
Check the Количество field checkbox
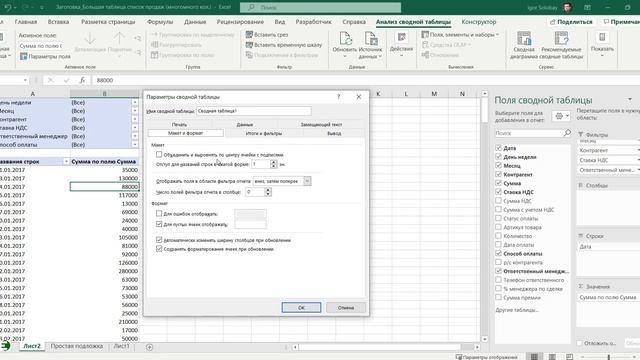(498, 236)
